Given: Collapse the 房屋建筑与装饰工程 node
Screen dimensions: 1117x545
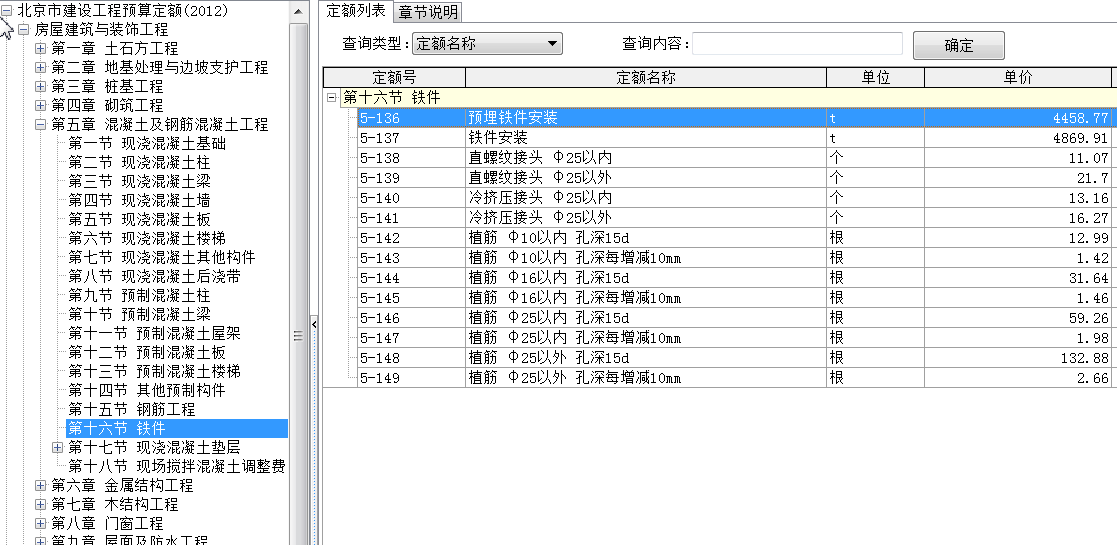Looking at the screenshot, I should tap(24, 30).
